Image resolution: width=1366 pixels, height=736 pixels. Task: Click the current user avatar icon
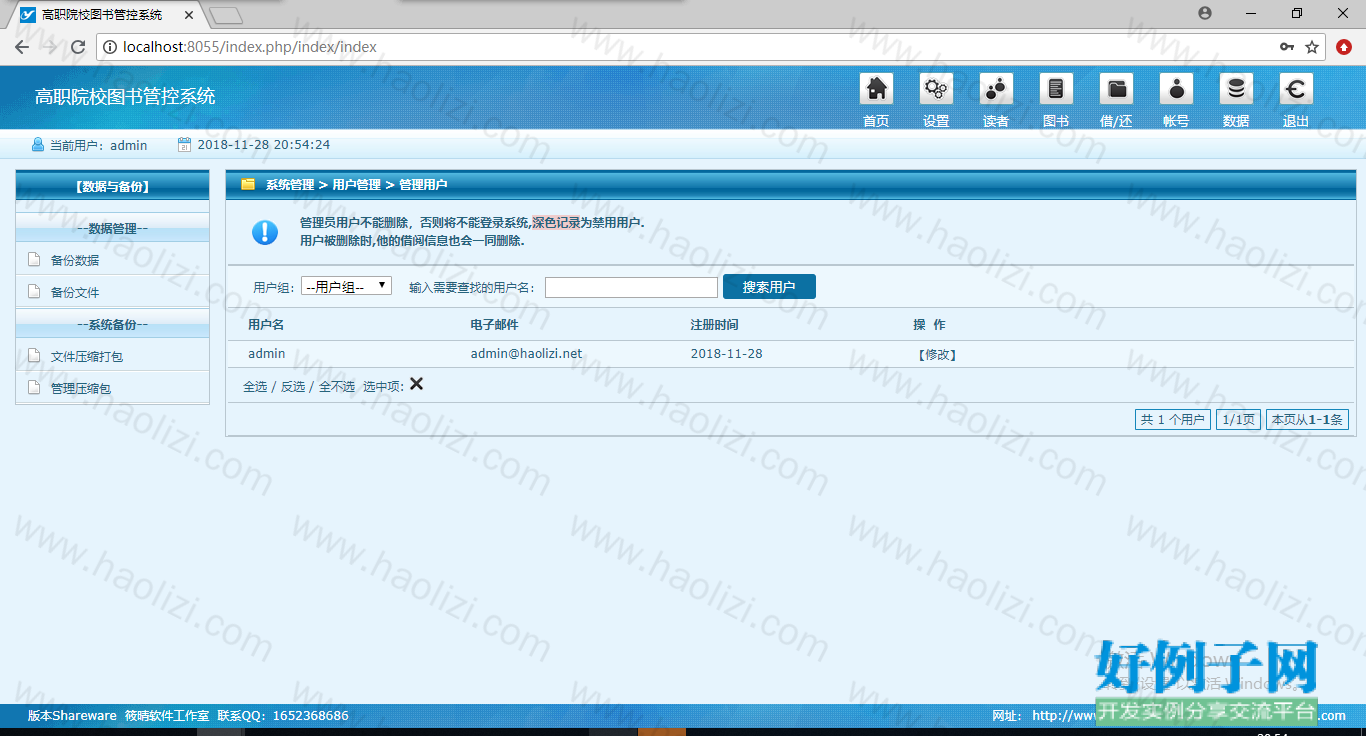click(38, 145)
